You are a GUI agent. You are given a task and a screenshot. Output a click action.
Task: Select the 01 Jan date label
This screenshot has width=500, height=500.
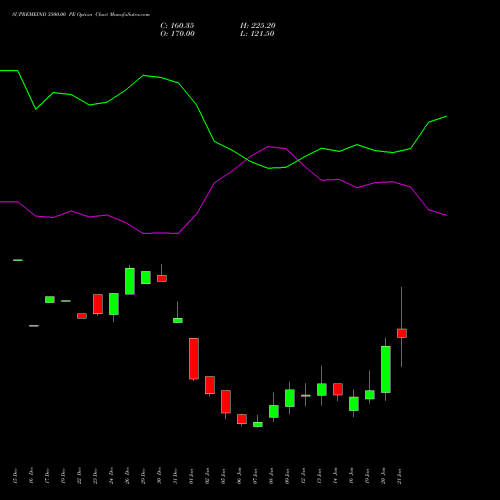pyautogui.click(x=191, y=476)
